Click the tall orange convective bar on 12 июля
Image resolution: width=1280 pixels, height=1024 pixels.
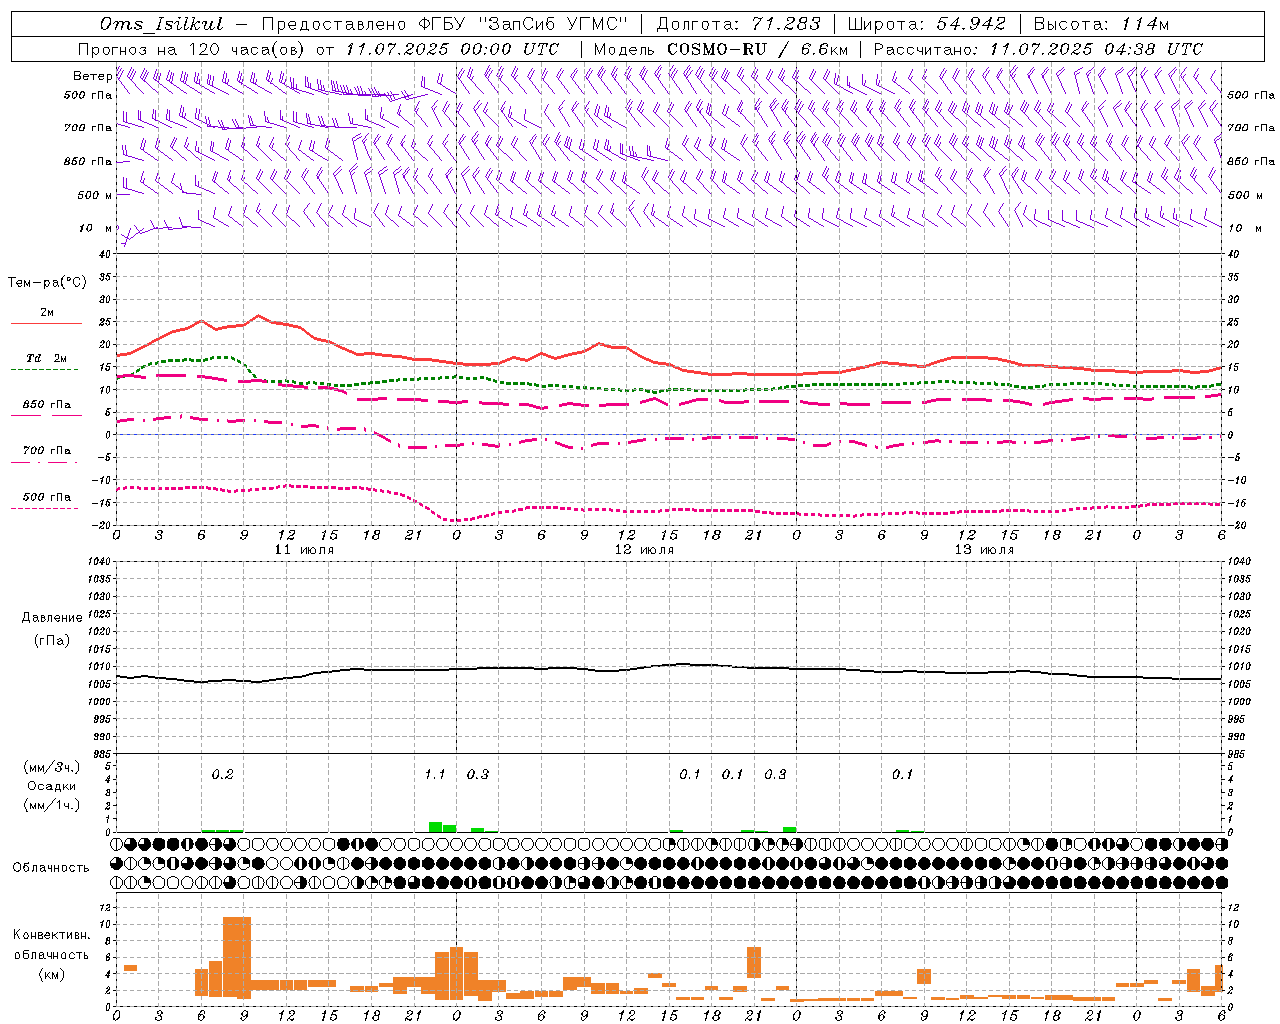coord(754,963)
